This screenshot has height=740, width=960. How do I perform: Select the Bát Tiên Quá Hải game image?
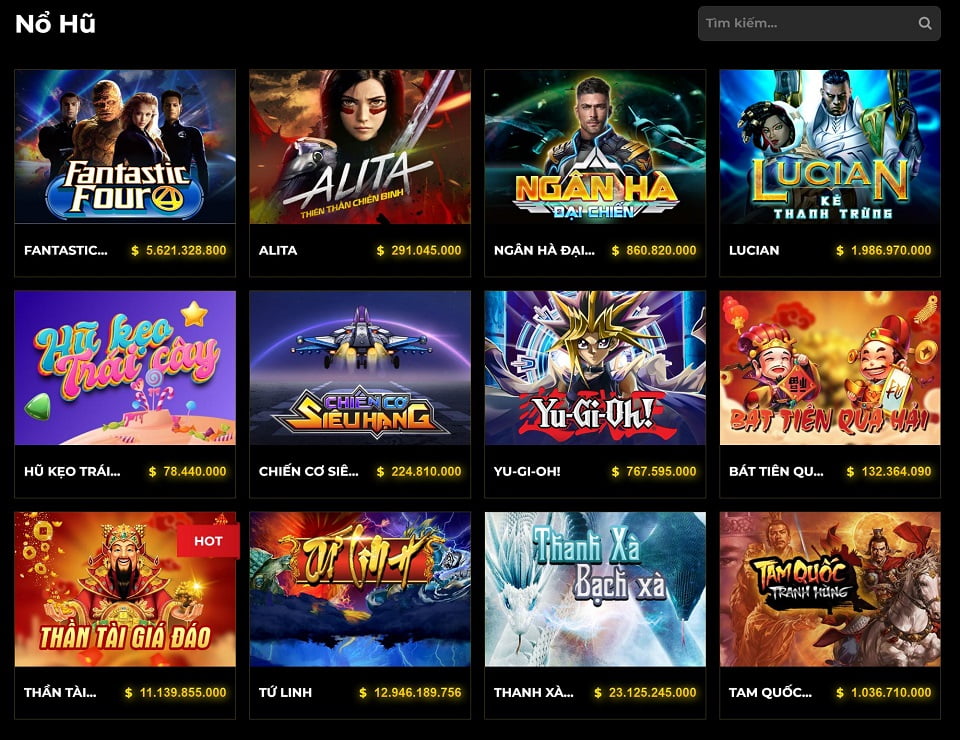click(x=830, y=368)
